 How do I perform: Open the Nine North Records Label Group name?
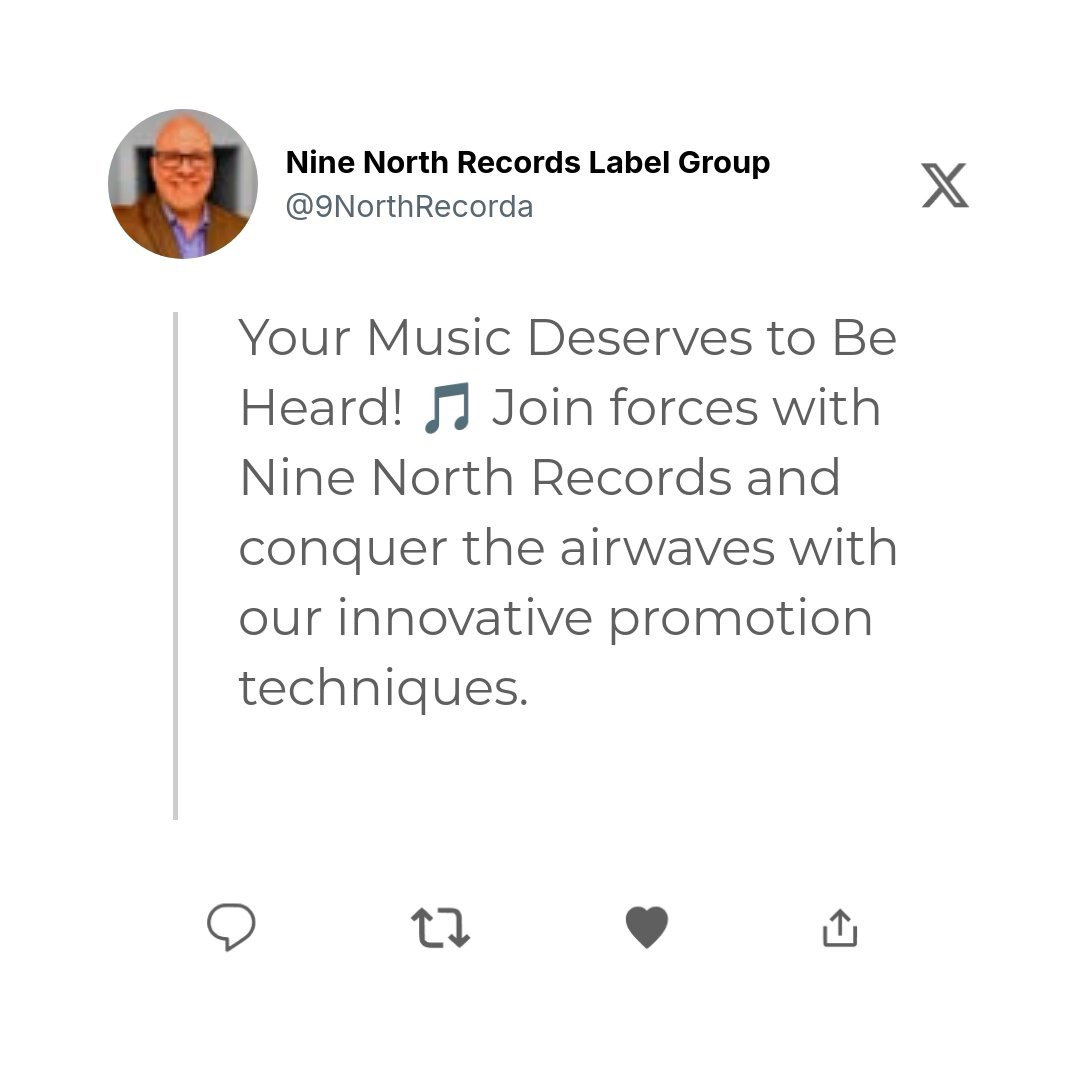(528, 163)
